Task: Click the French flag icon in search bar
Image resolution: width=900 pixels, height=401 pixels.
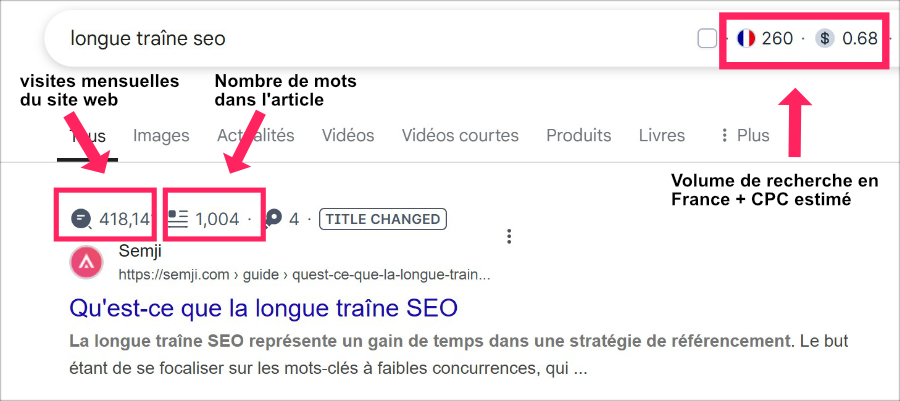Action: click(746, 38)
